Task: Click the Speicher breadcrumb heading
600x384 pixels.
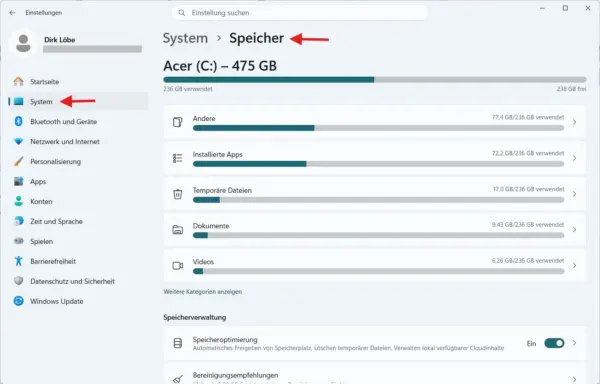Action: click(256, 38)
